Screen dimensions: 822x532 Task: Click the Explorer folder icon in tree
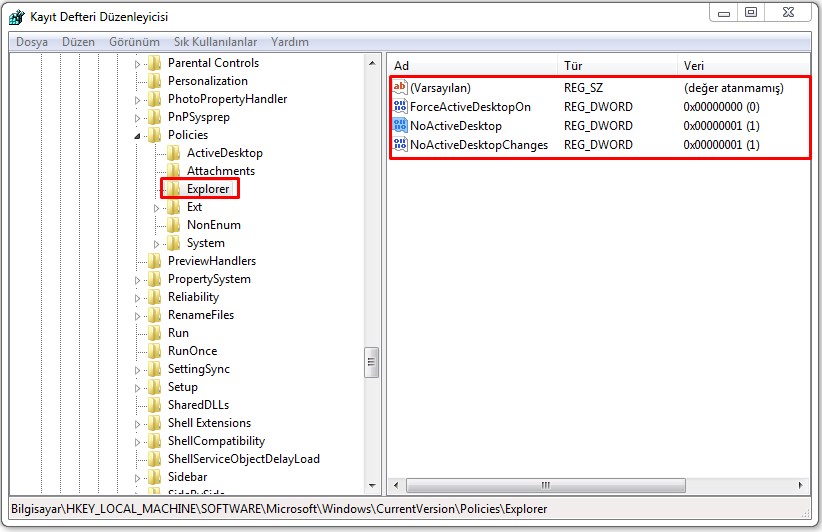(174, 189)
